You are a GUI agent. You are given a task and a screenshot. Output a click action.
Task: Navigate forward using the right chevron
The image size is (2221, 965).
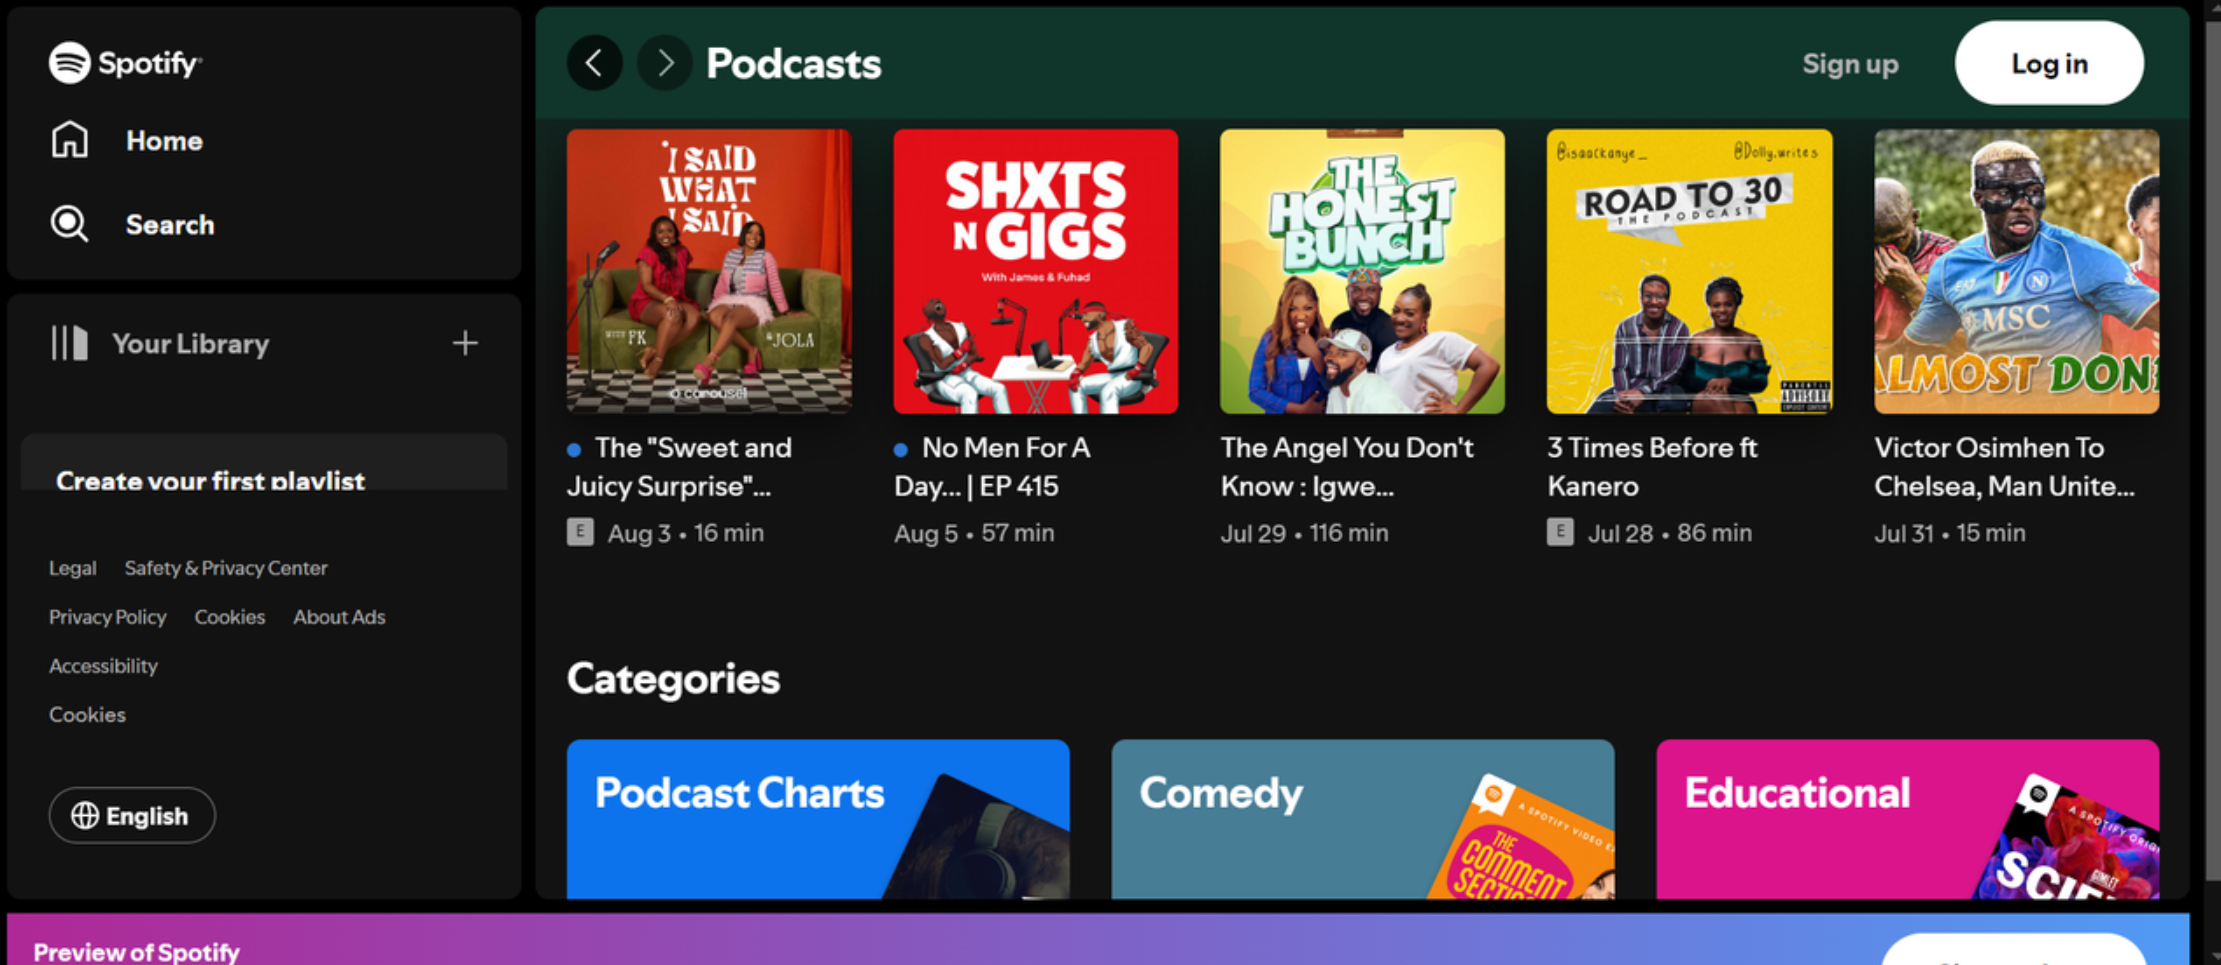coord(663,62)
